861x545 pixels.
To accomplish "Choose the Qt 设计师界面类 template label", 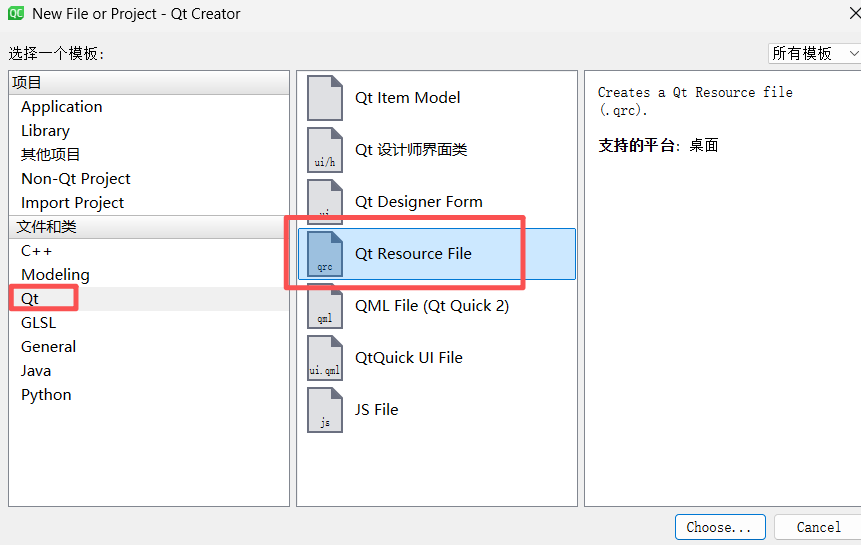I will point(411,150).
